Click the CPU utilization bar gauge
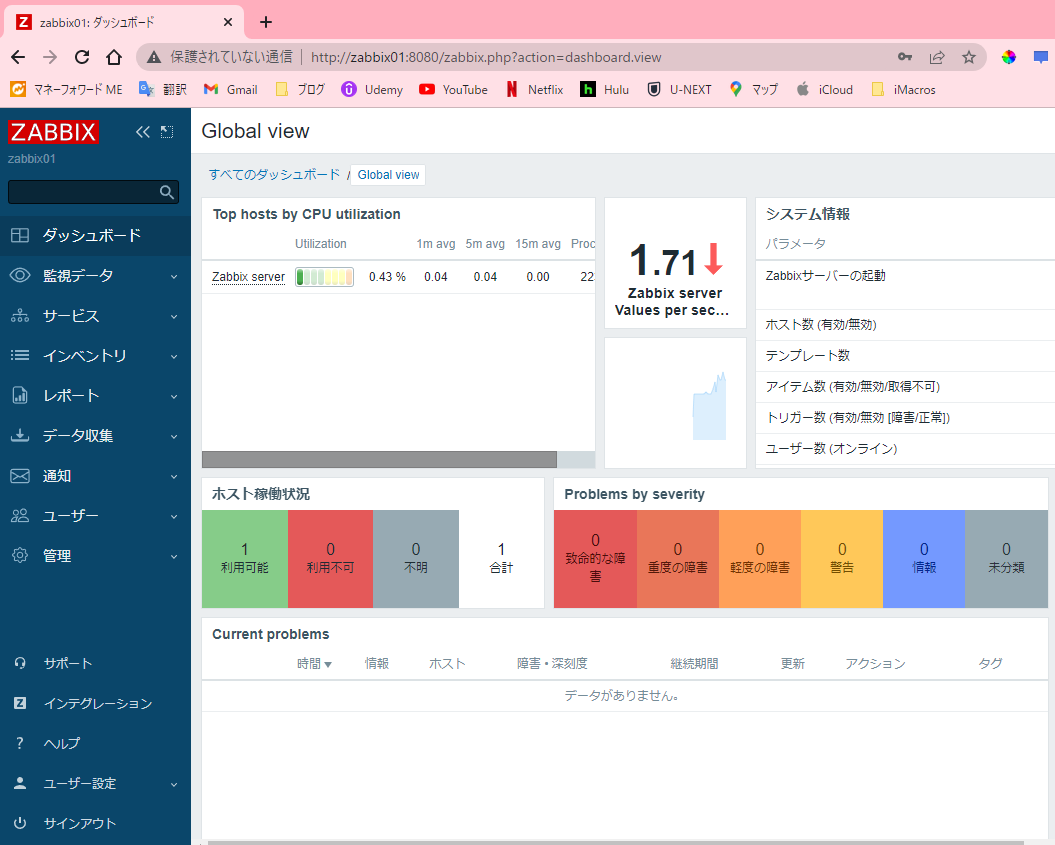The image size is (1055, 845). point(324,277)
